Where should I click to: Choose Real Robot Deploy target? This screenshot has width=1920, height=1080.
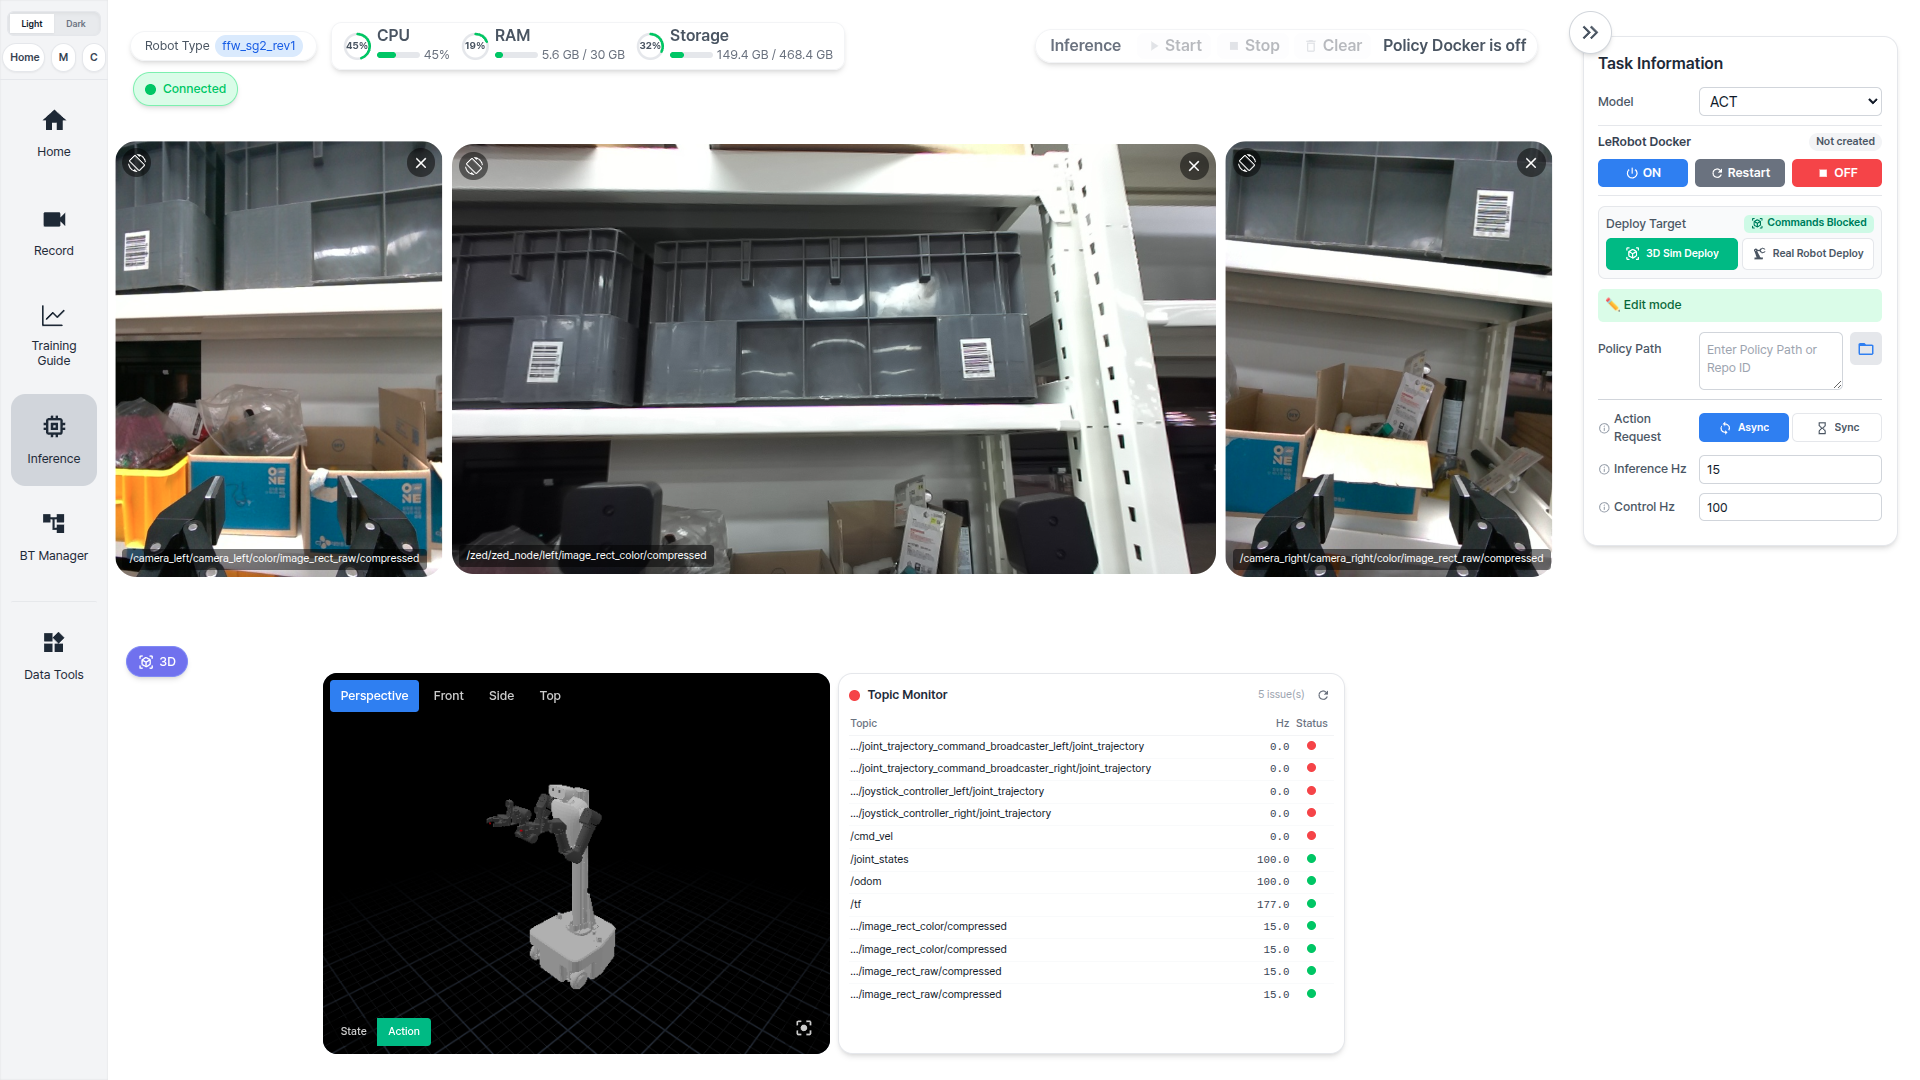coord(1808,254)
